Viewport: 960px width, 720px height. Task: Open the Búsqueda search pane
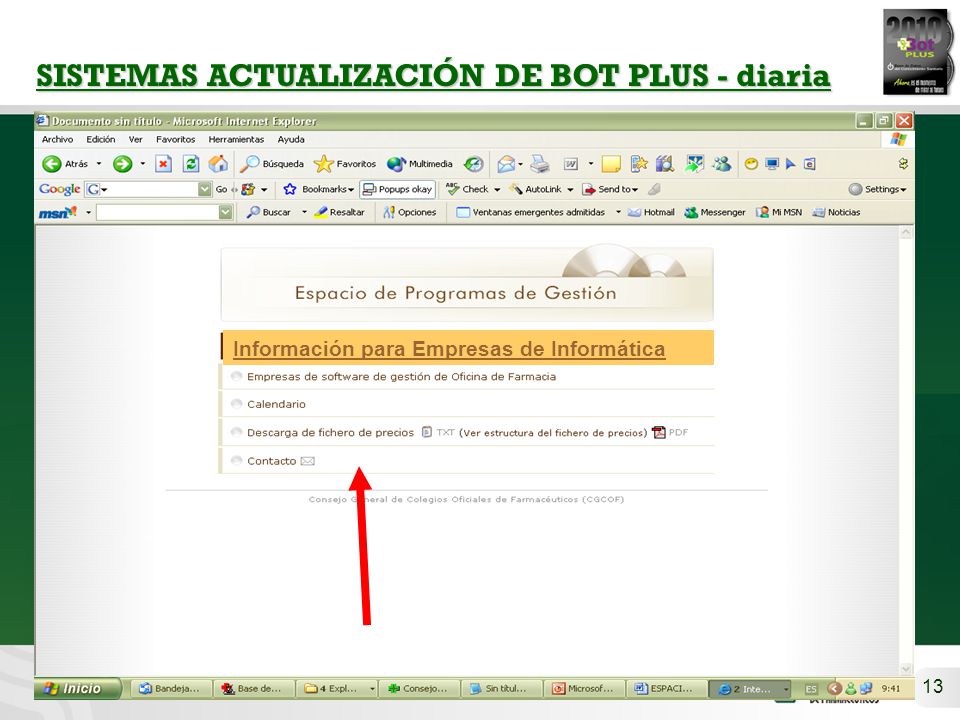pos(272,164)
